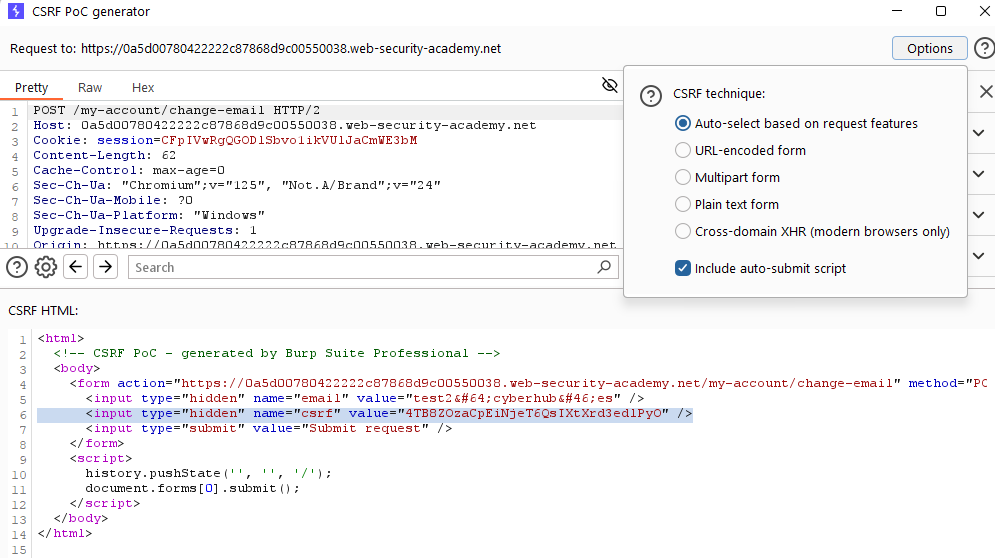Click Content-Length: 62 header
Screen dimensions: 995x558
[105, 156]
